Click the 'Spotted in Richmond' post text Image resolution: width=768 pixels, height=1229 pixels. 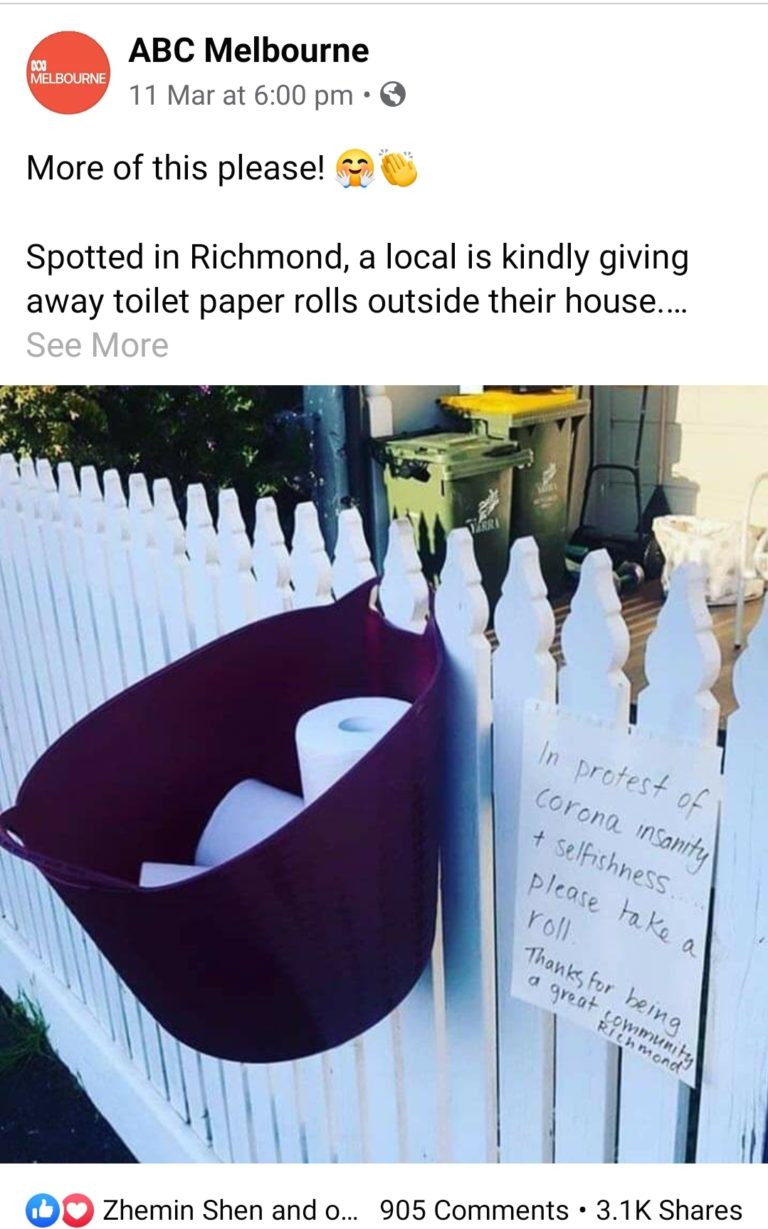tap(357, 278)
